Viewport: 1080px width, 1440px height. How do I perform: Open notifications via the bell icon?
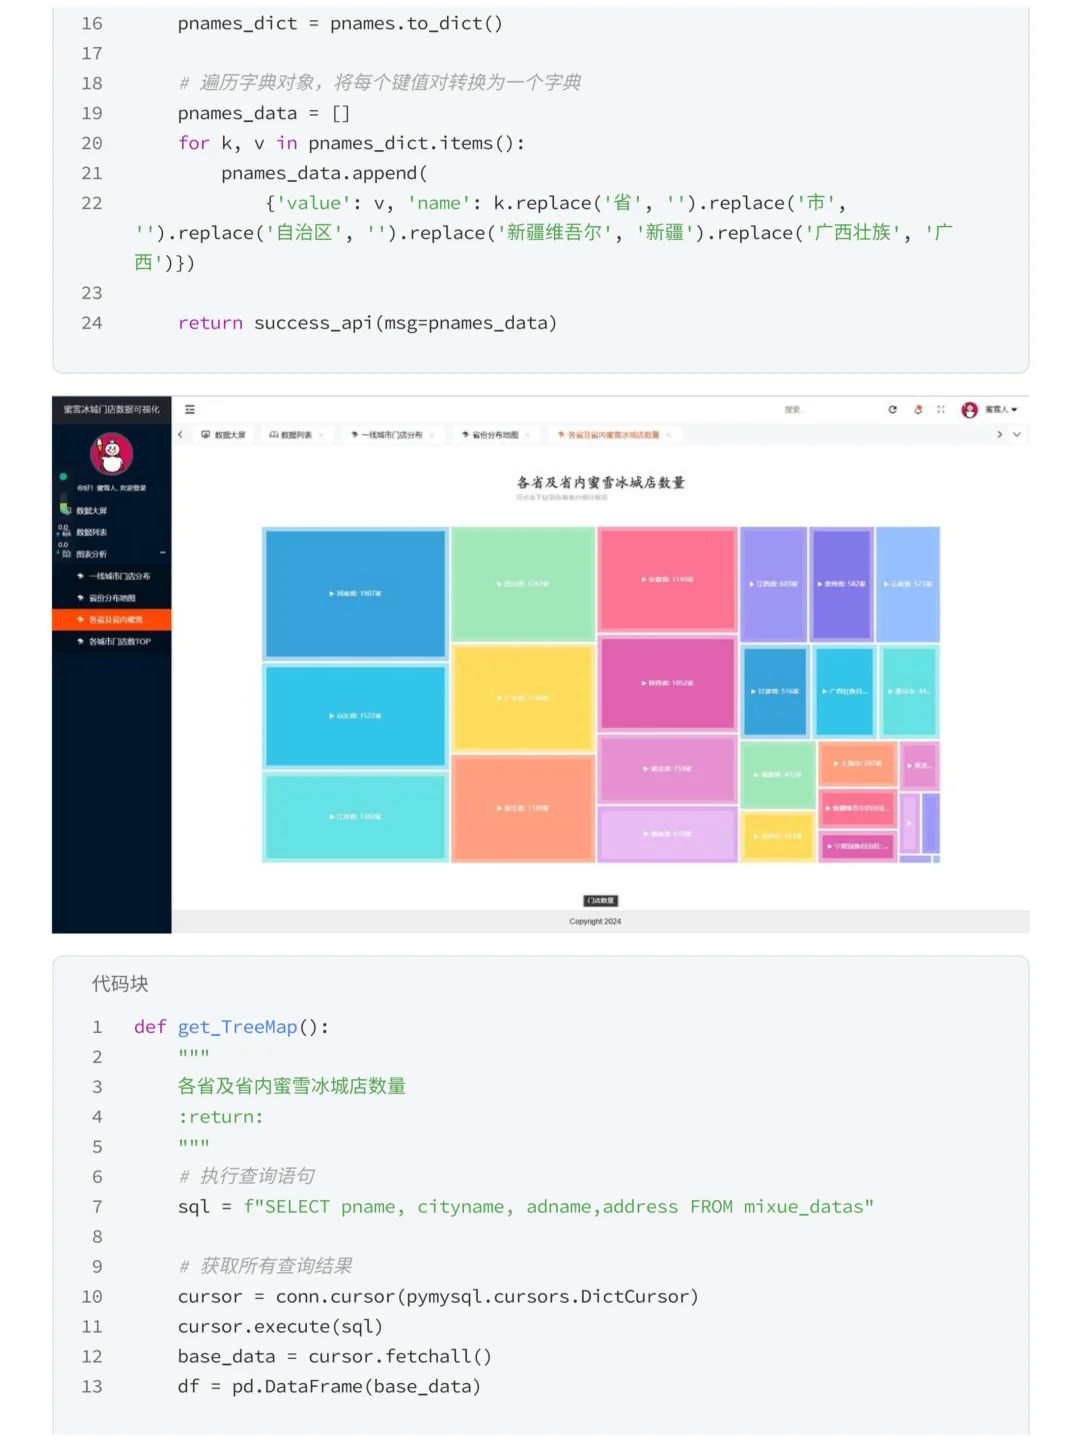pos(918,410)
